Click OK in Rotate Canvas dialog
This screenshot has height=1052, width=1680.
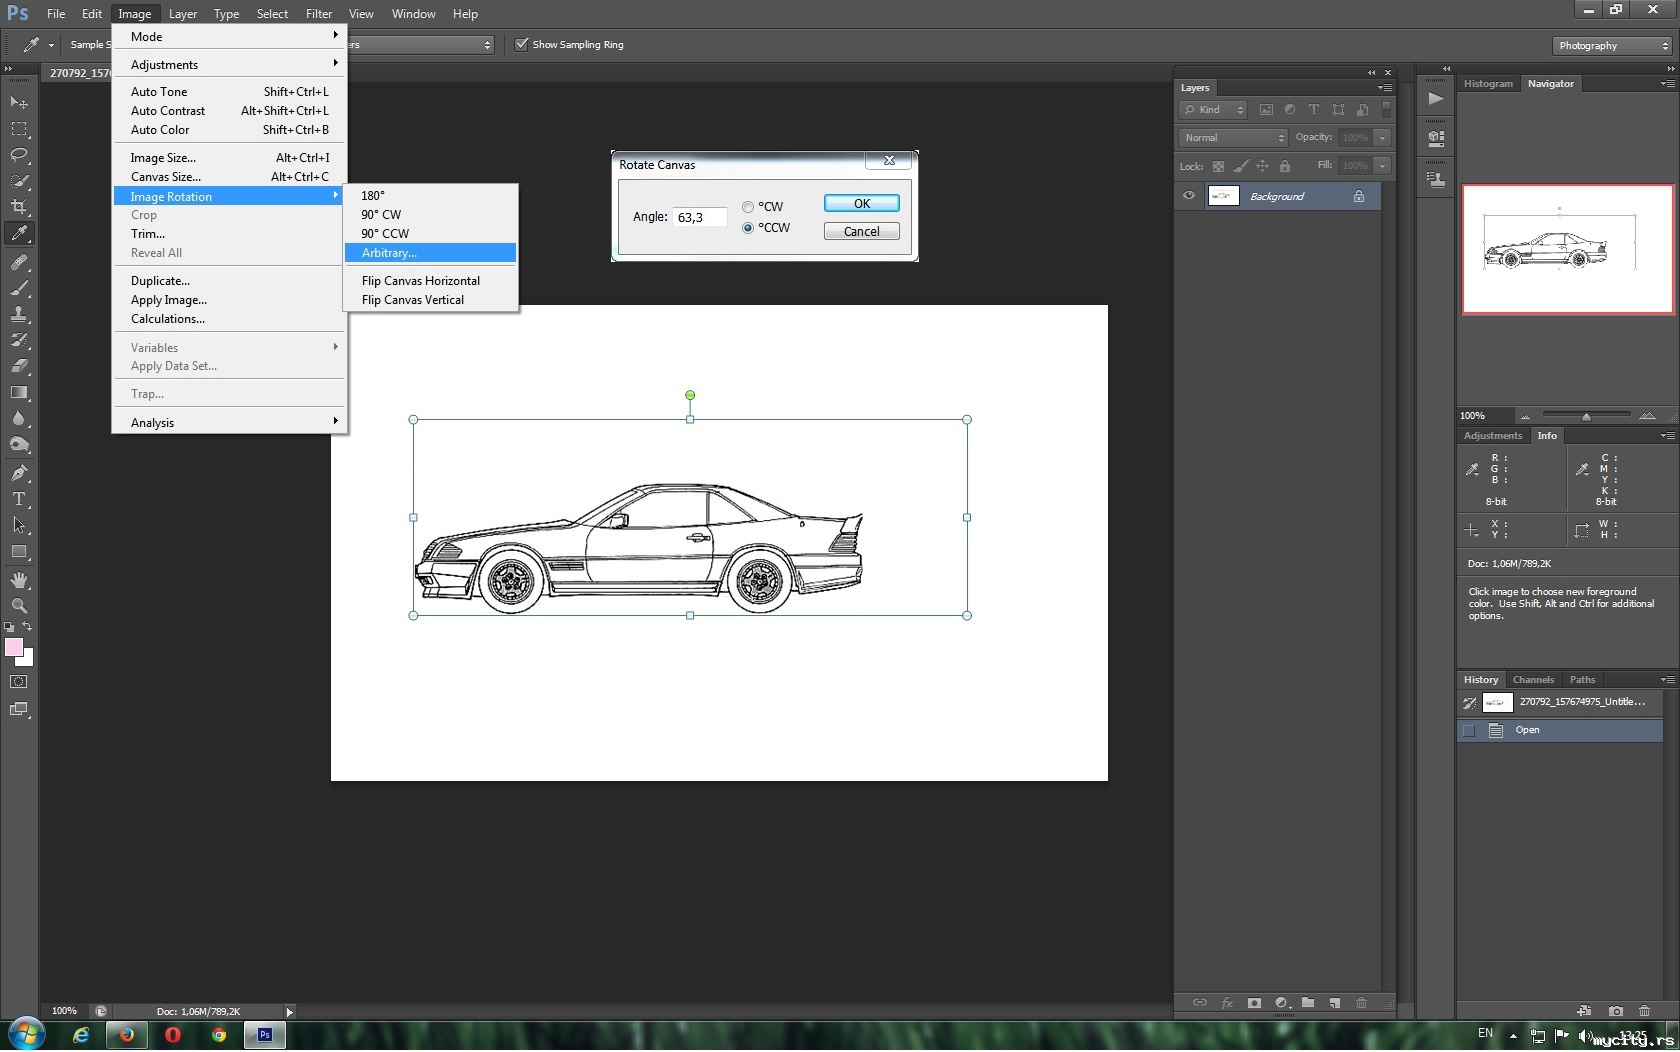tap(861, 203)
